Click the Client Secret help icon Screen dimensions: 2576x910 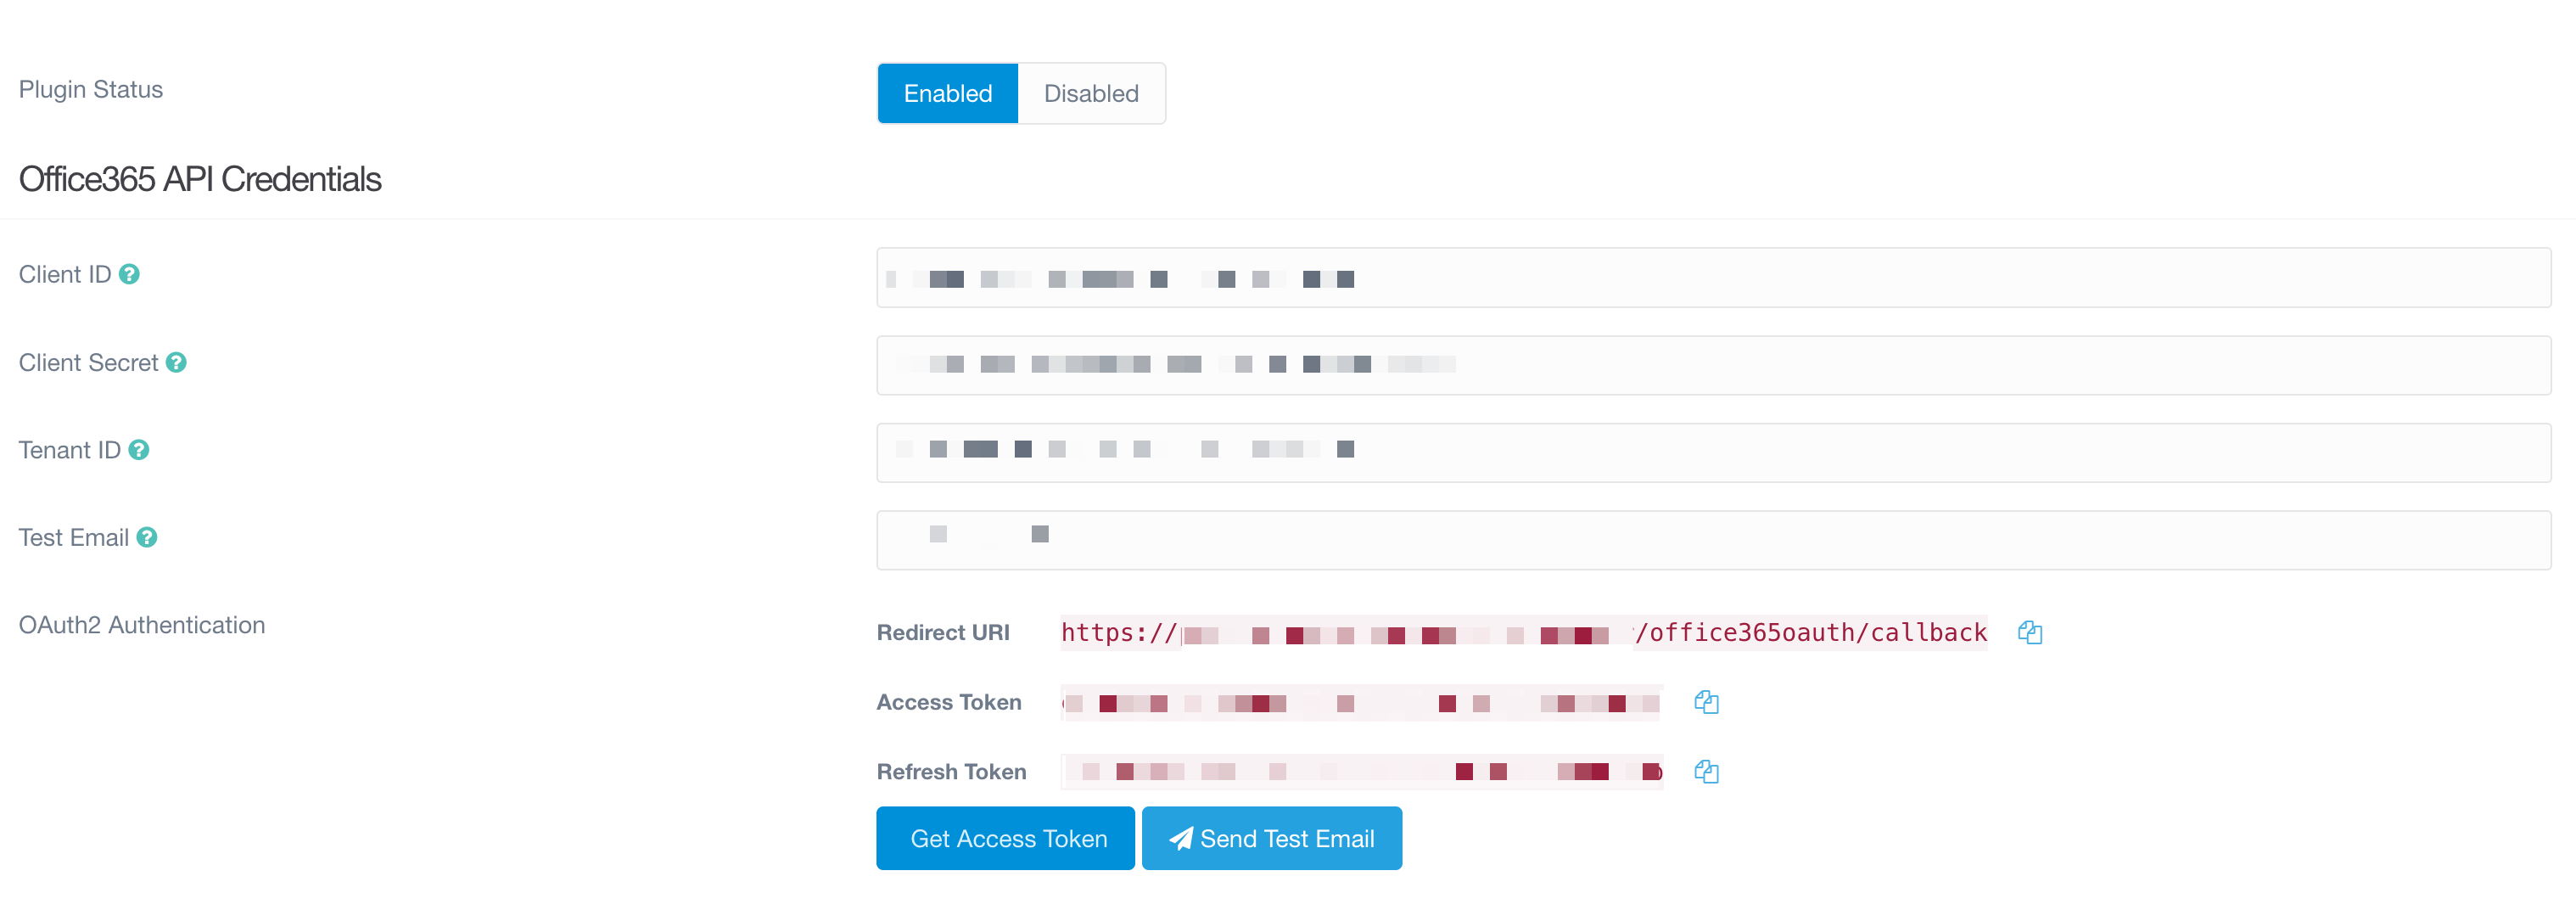point(176,362)
